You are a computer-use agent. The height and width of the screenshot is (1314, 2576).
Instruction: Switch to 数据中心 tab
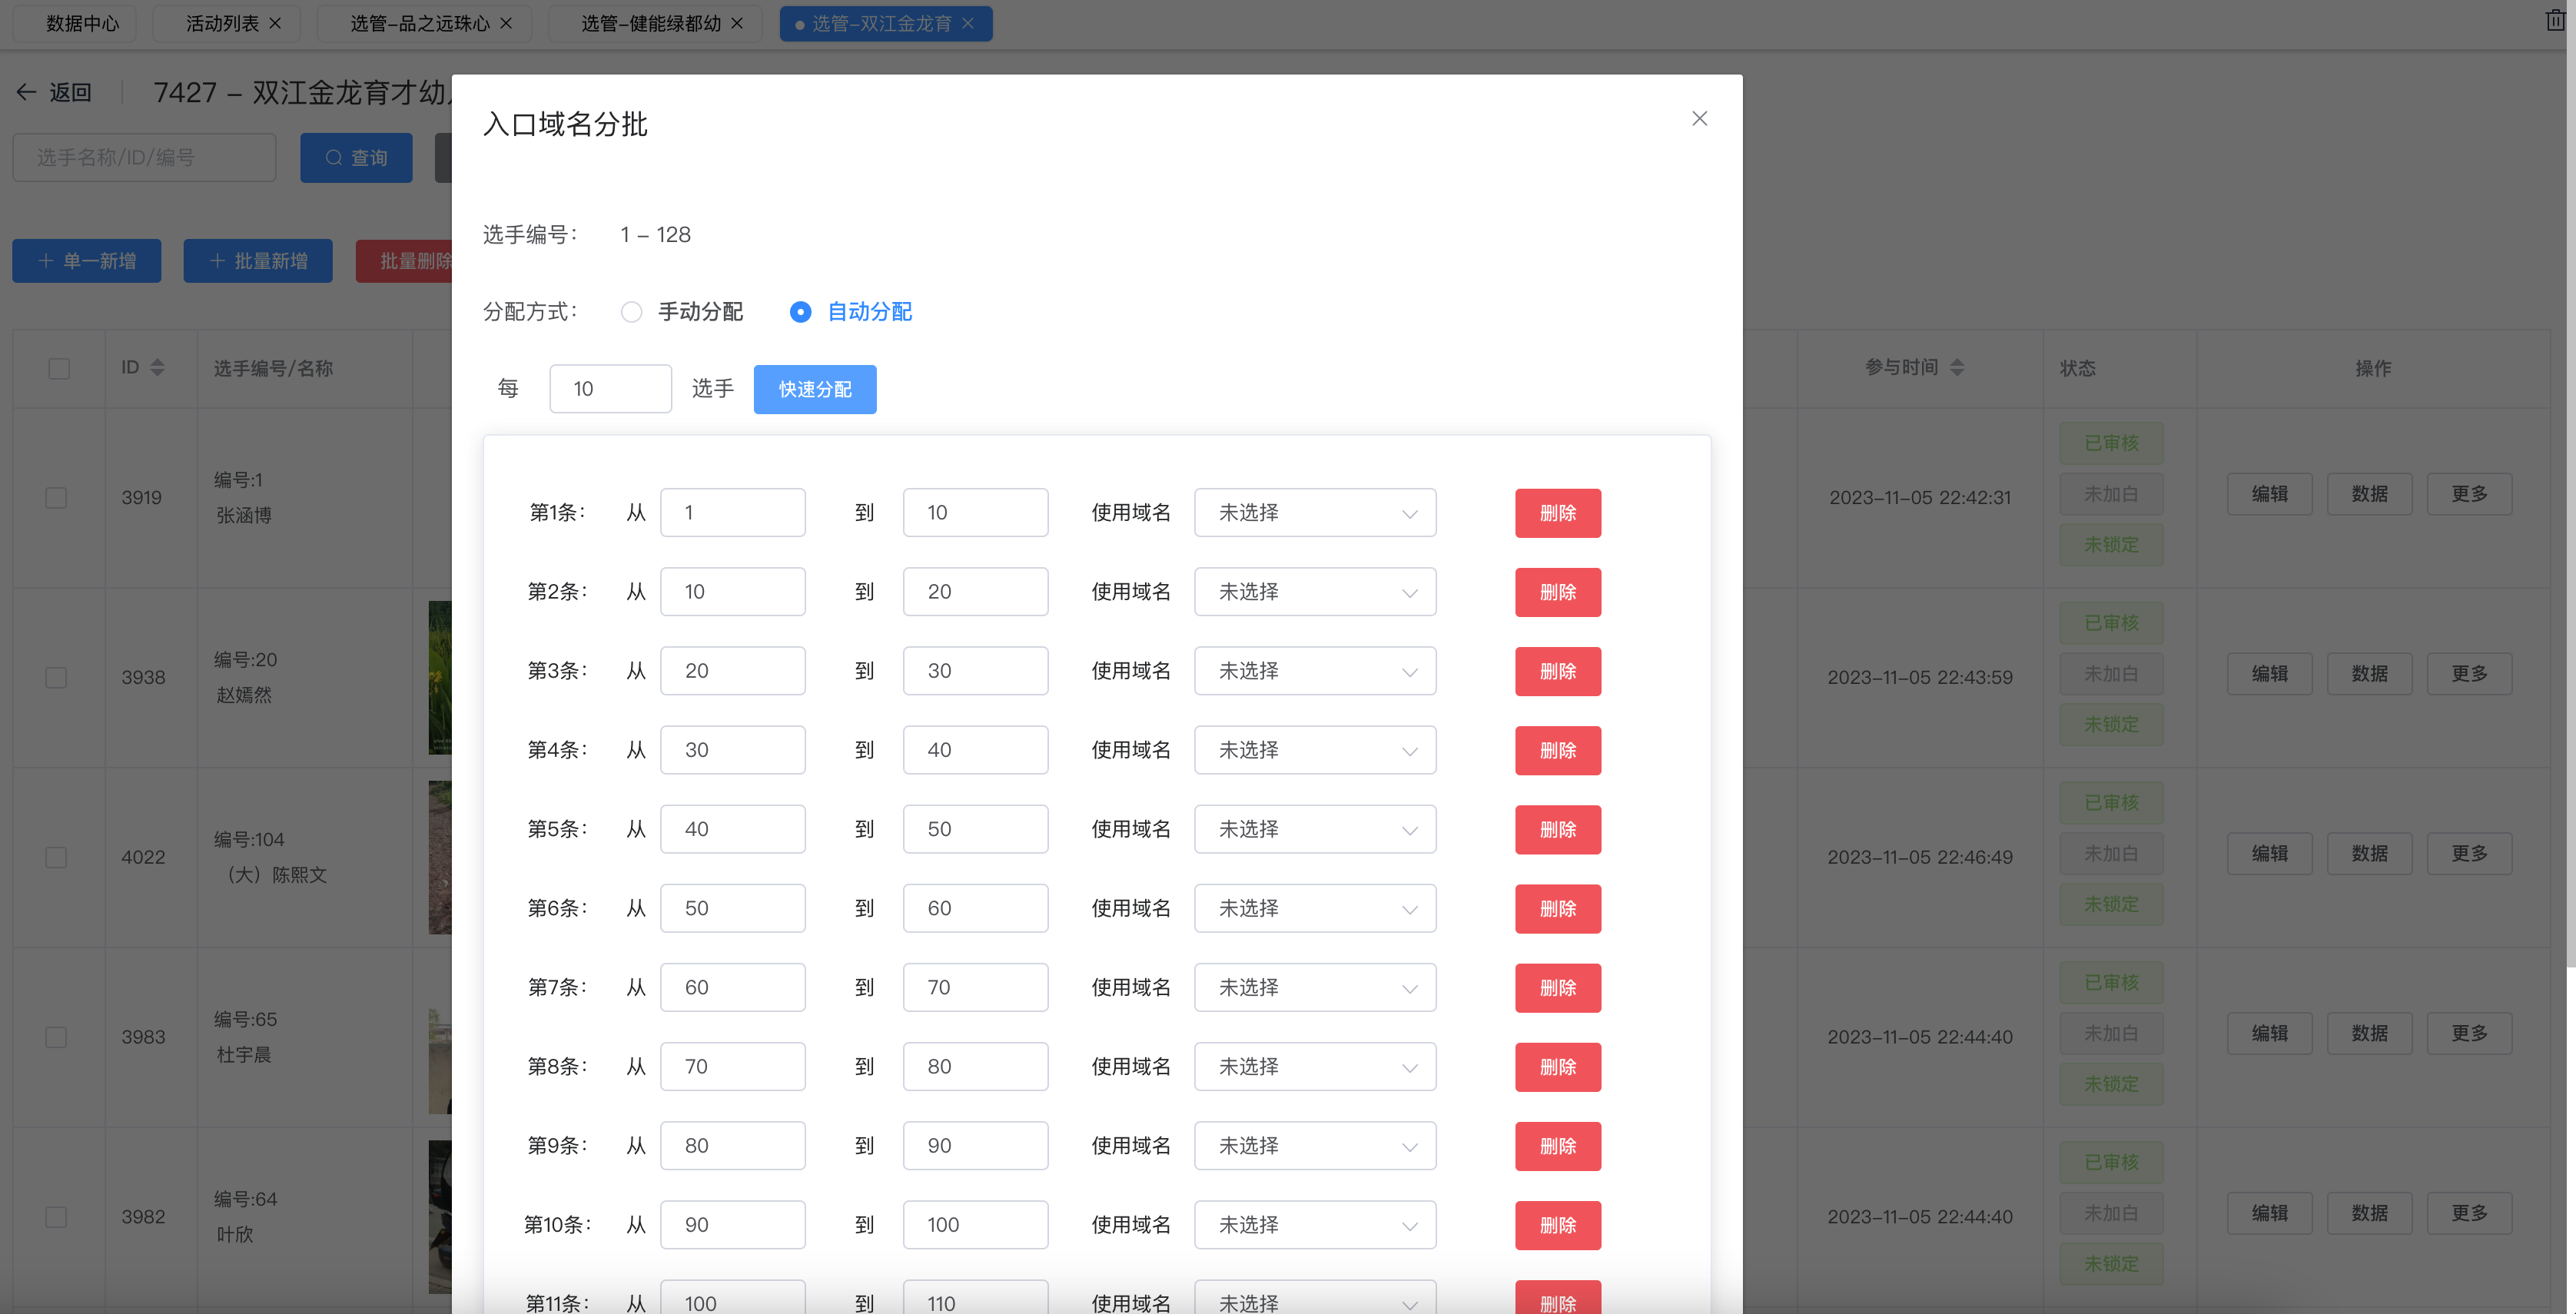(x=82, y=23)
